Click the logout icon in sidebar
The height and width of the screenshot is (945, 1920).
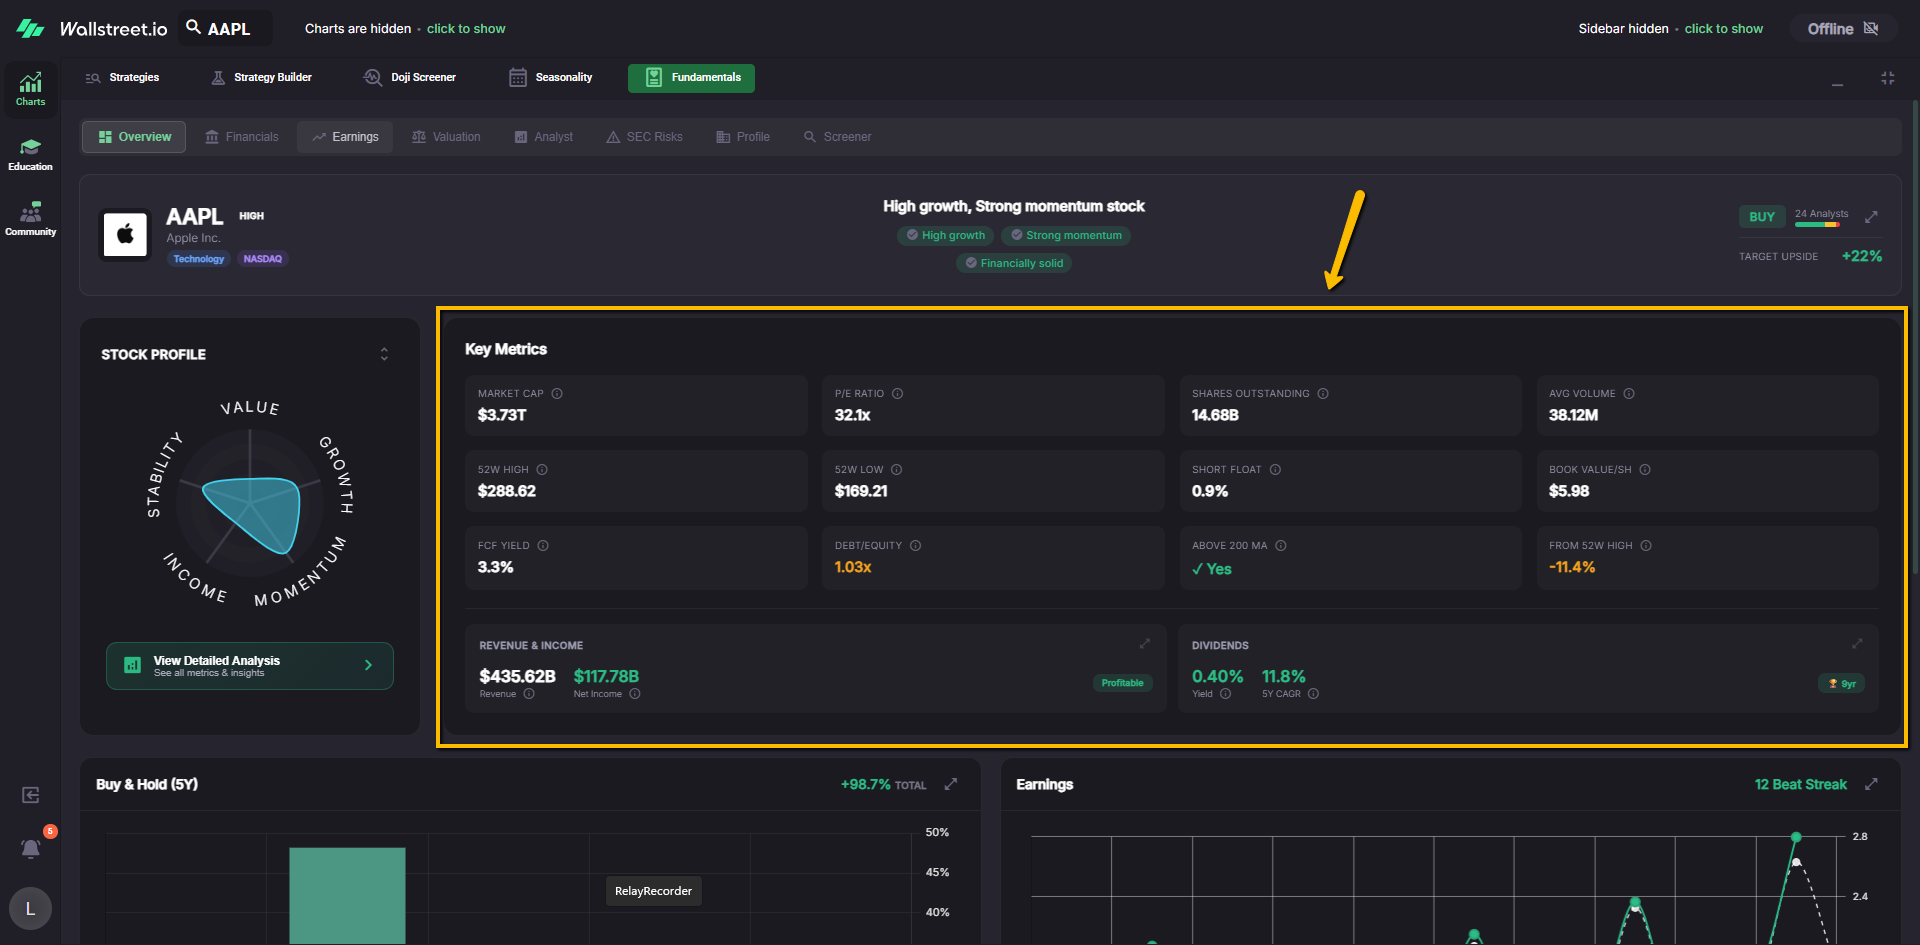31,795
